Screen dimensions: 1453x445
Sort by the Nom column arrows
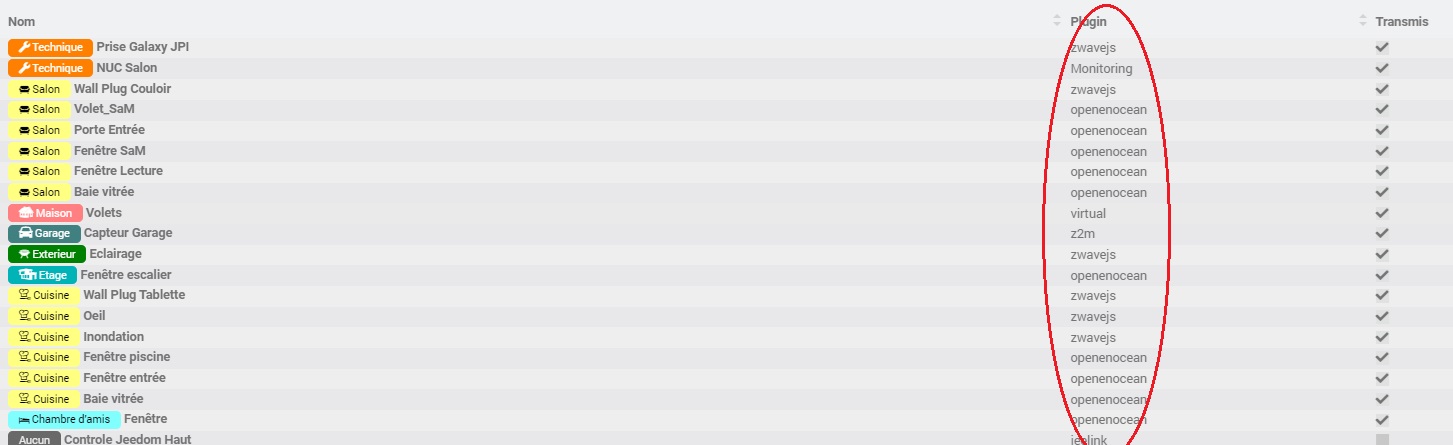point(1057,21)
